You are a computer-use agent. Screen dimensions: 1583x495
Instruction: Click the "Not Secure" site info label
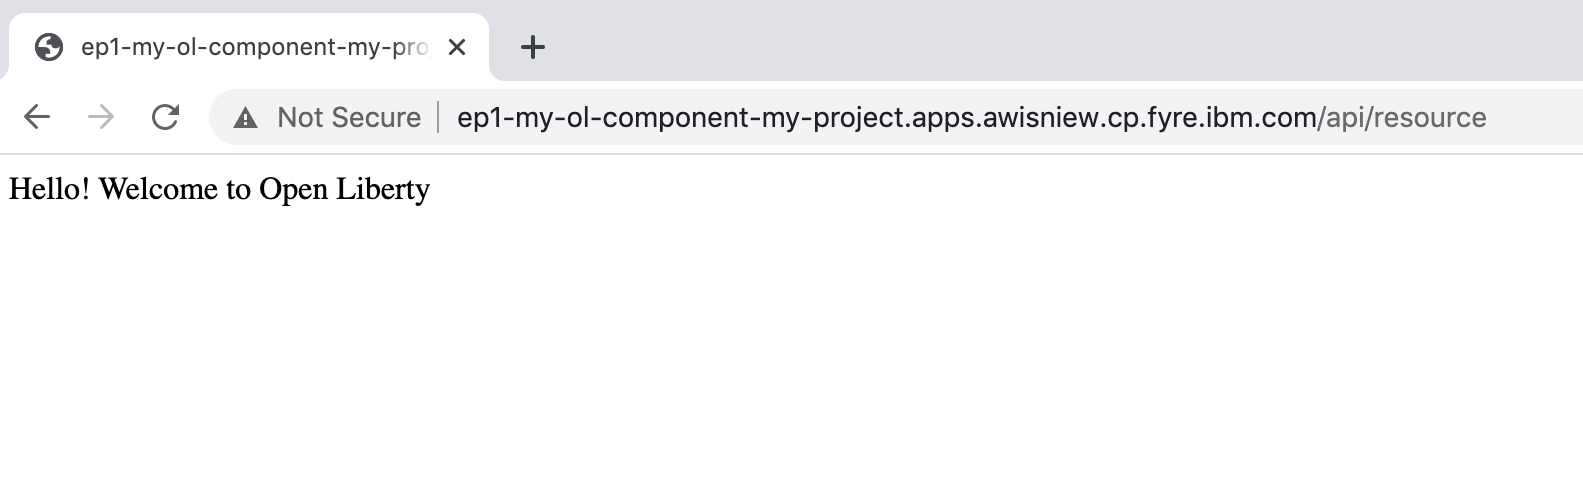[349, 118]
